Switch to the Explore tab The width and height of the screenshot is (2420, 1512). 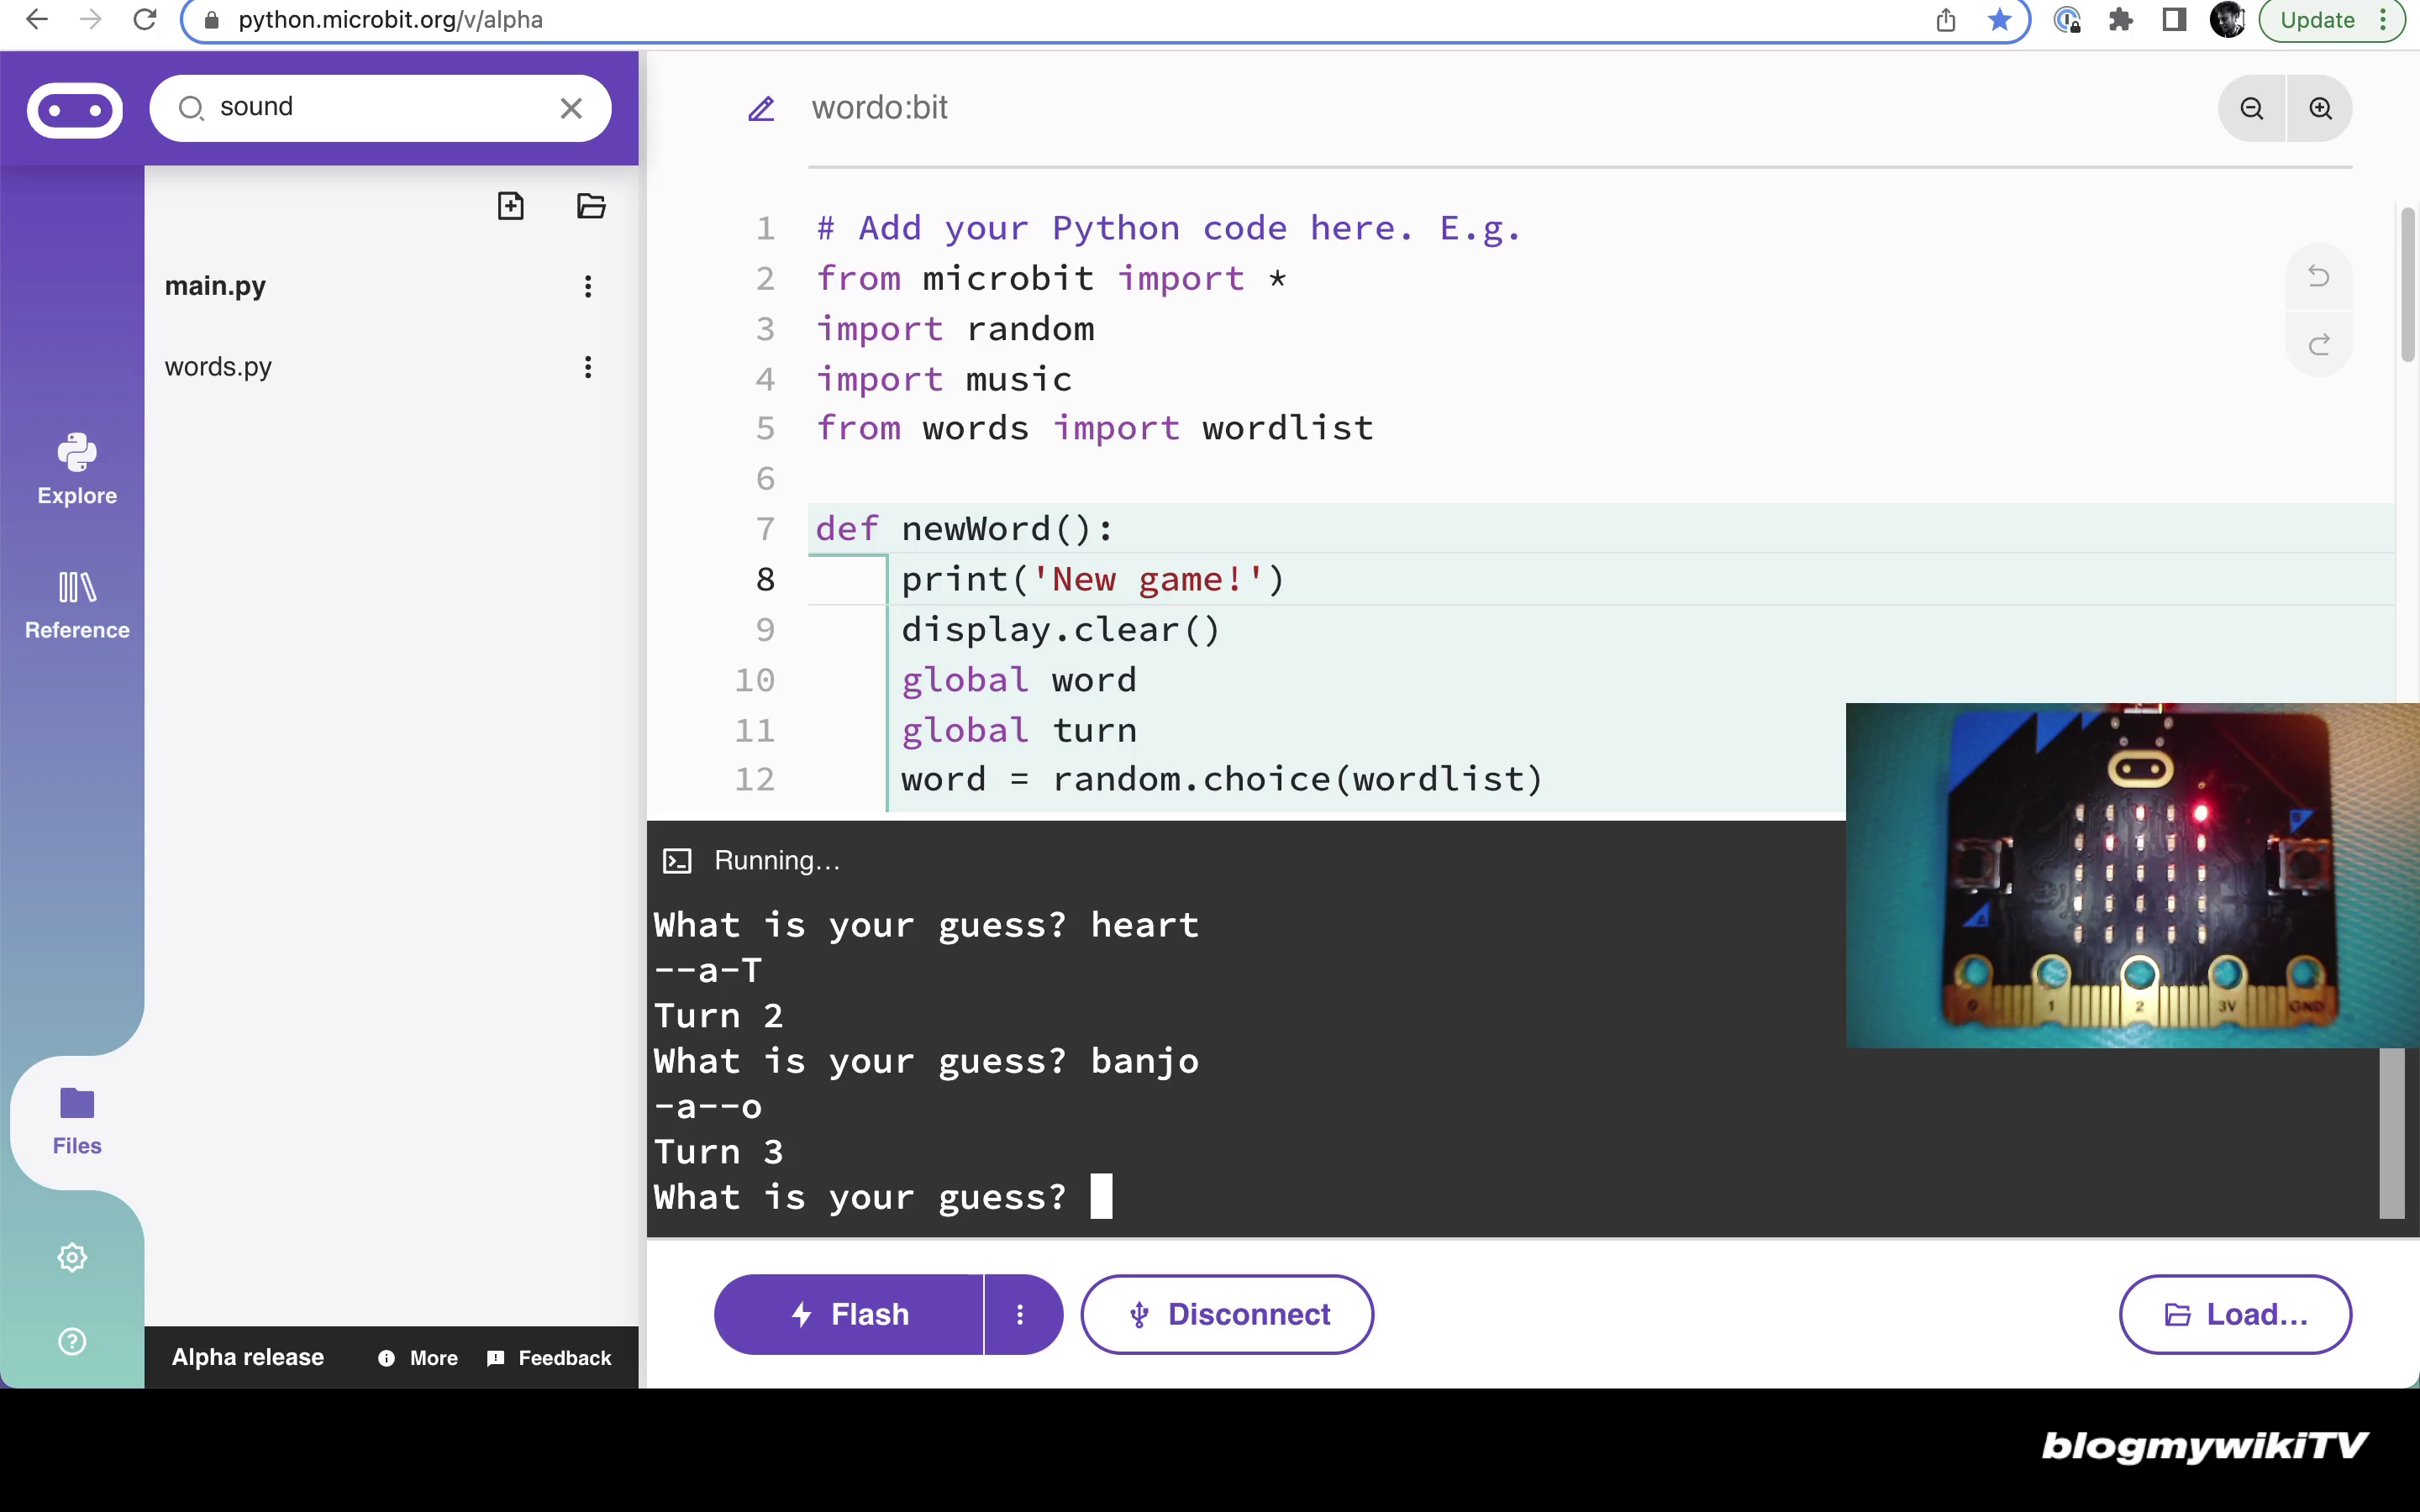(77, 470)
